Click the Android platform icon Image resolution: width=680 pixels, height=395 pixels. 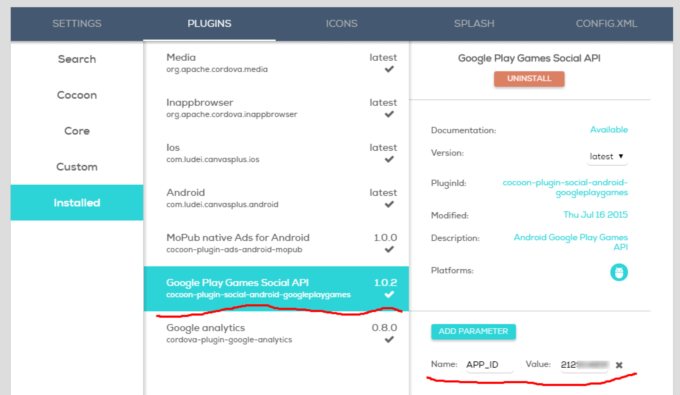click(x=619, y=272)
